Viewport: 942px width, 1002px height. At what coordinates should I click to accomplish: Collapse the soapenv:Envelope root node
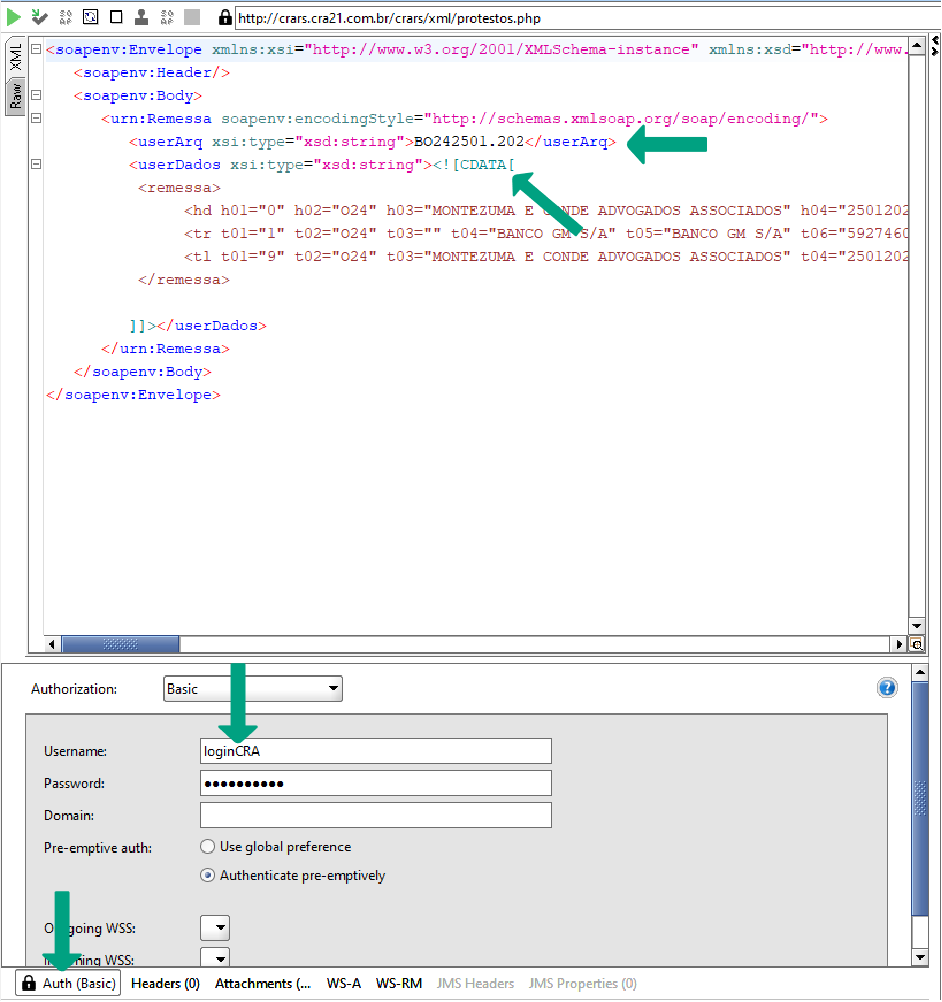36,50
